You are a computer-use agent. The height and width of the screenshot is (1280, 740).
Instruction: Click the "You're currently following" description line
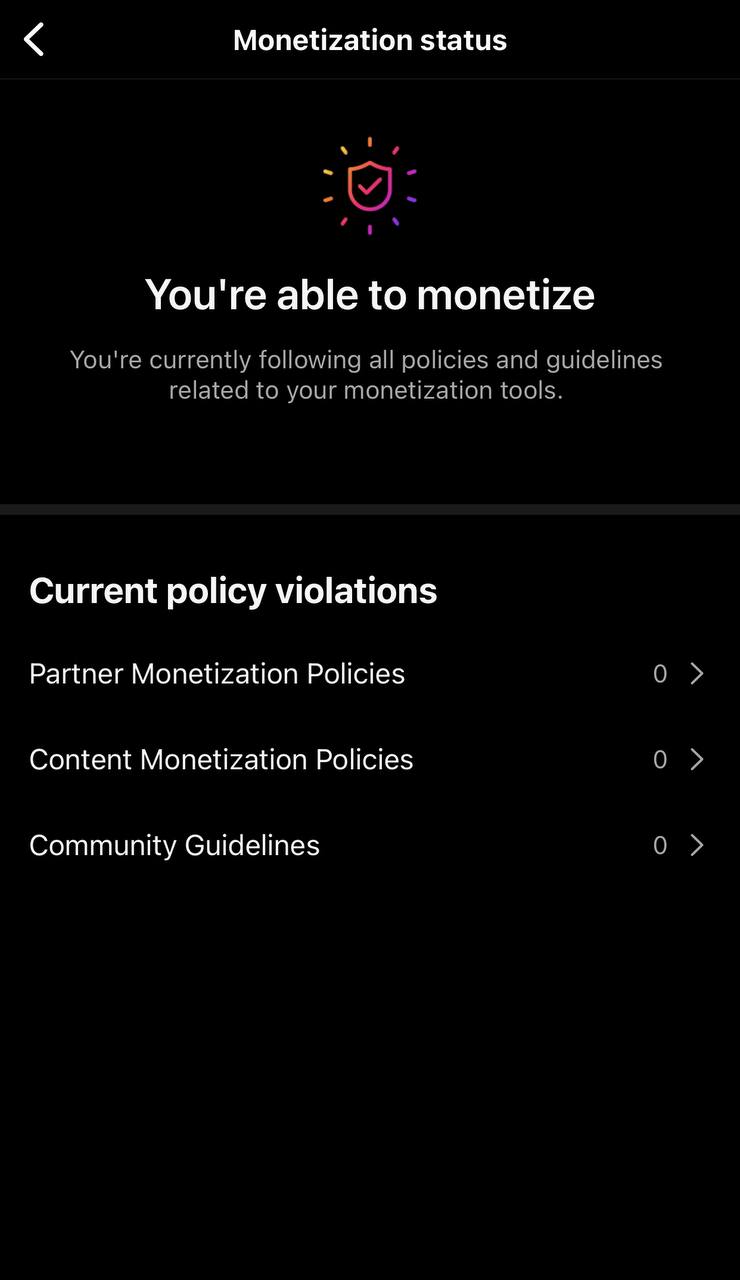tap(366, 359)
